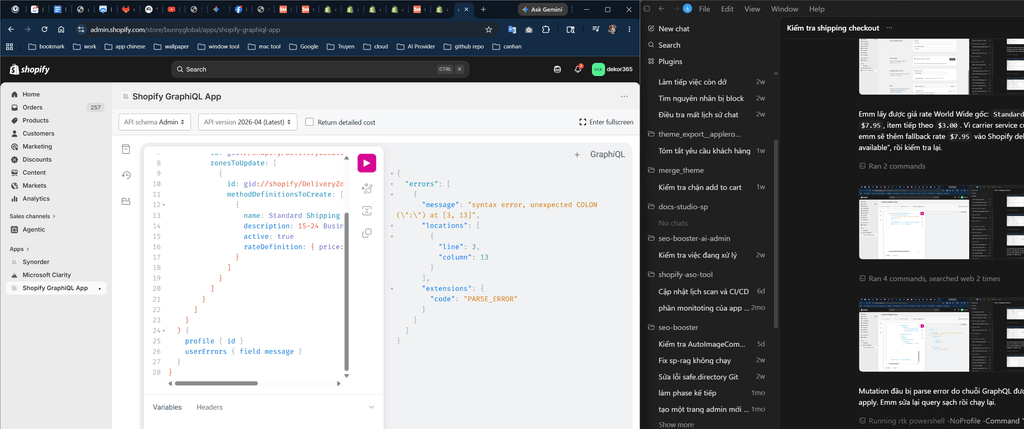Open the GraphiQL documentation explorer icon
Viewport: 1024px width, 429px height.
click(126, 150)
